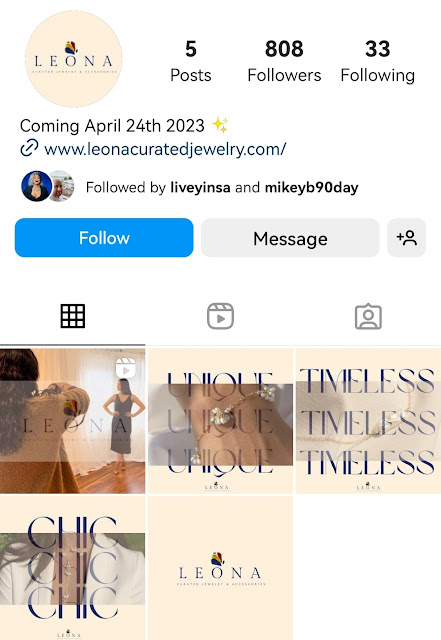The image size is (441, 640).
Task: Open the Leona logo post thumbnail
Action: point(220,568)
